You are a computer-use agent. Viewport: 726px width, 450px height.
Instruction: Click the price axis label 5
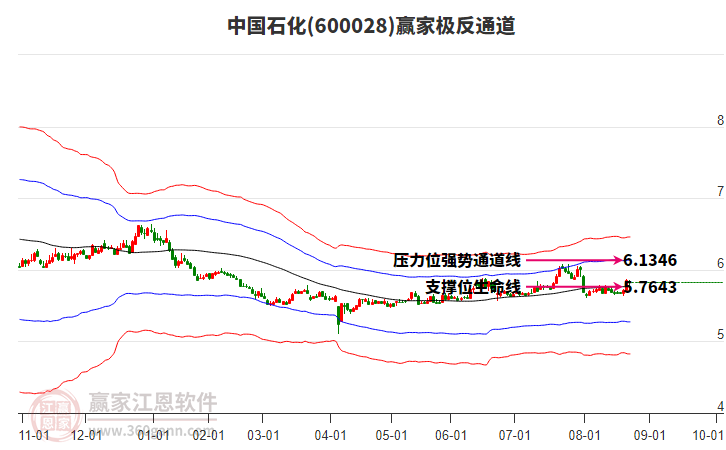pyautogui.click(x=720, y=335)
